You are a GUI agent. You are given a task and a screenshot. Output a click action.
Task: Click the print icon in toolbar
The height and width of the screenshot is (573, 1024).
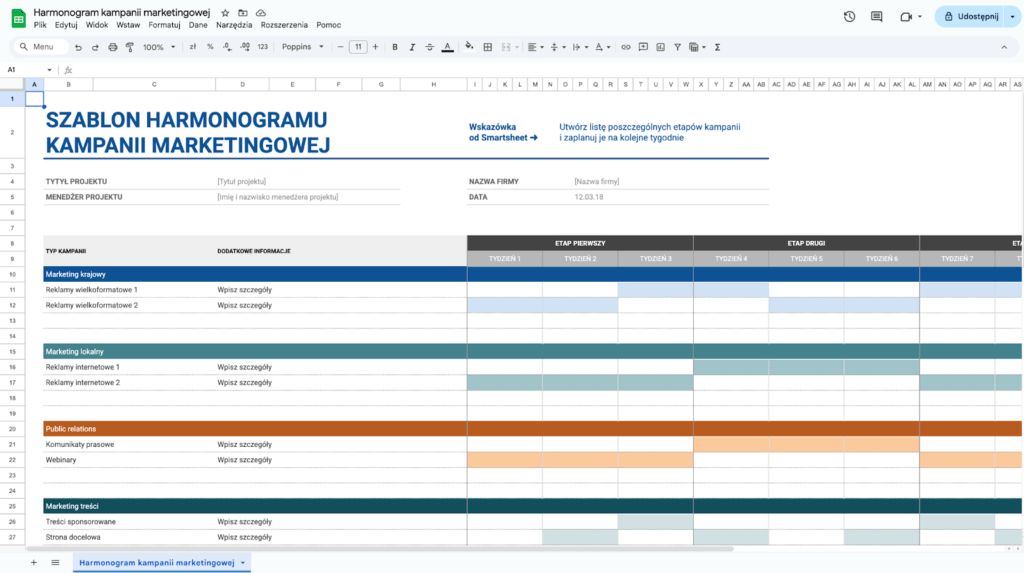pyautogui.click(x=111, y=47)
